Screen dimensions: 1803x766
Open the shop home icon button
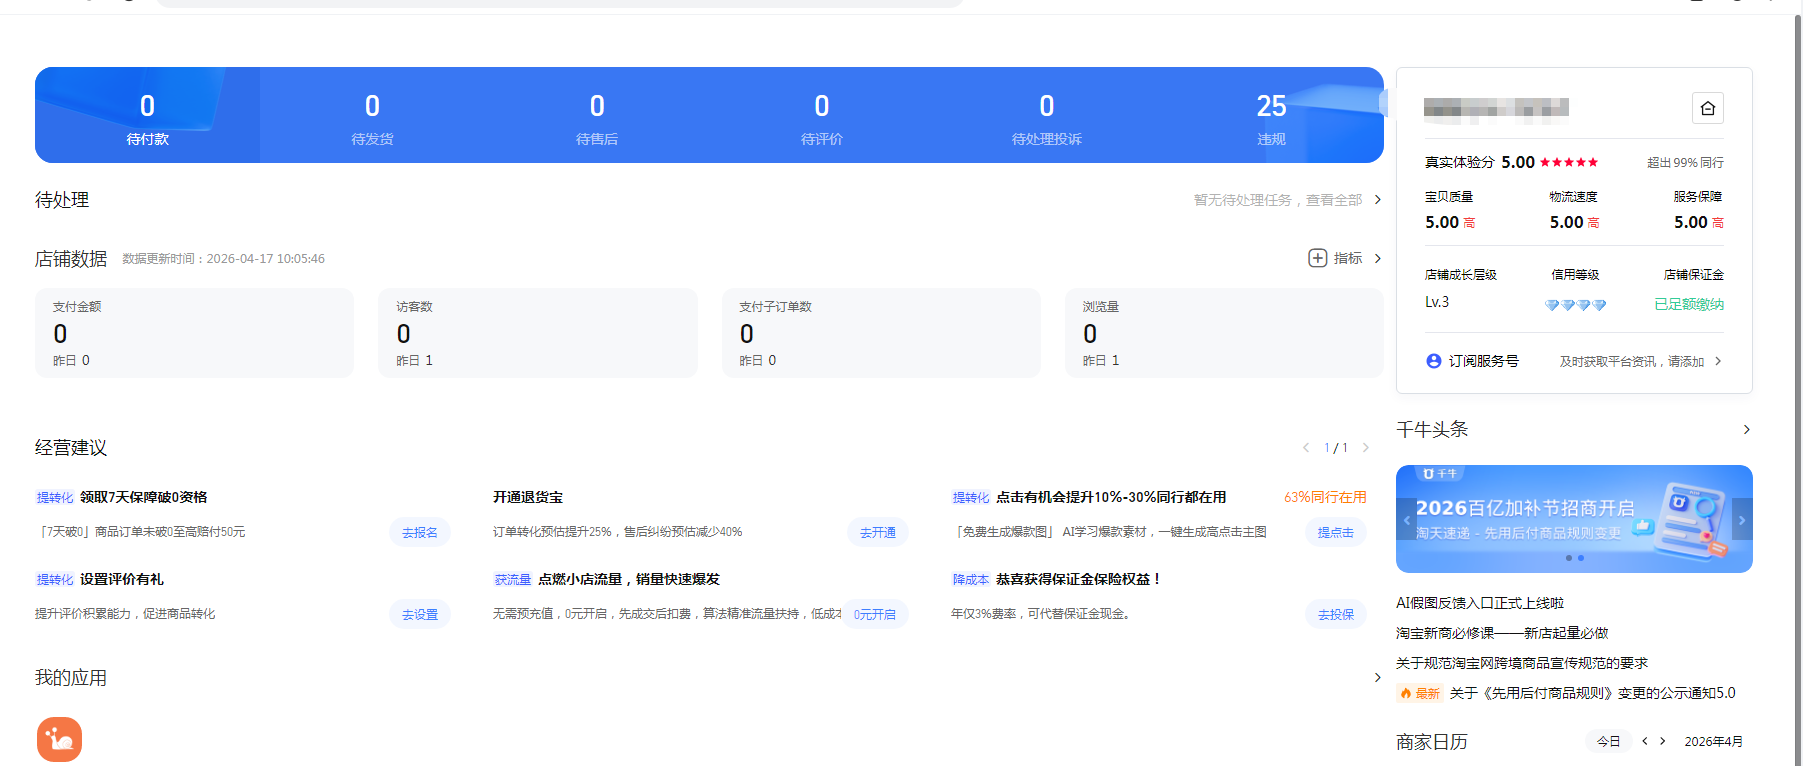coord(1707,108)
